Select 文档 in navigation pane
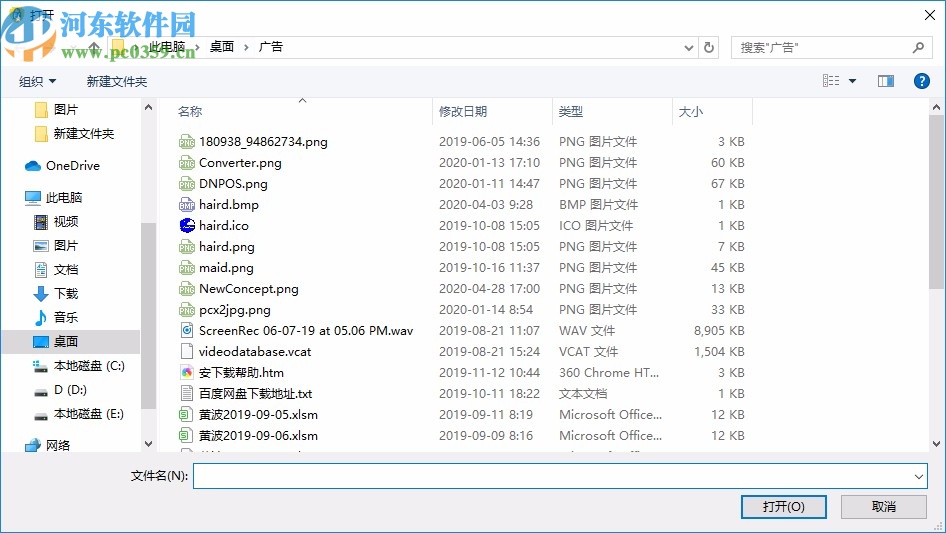This screenshot has height=533, width=946. tap(66, 270)
